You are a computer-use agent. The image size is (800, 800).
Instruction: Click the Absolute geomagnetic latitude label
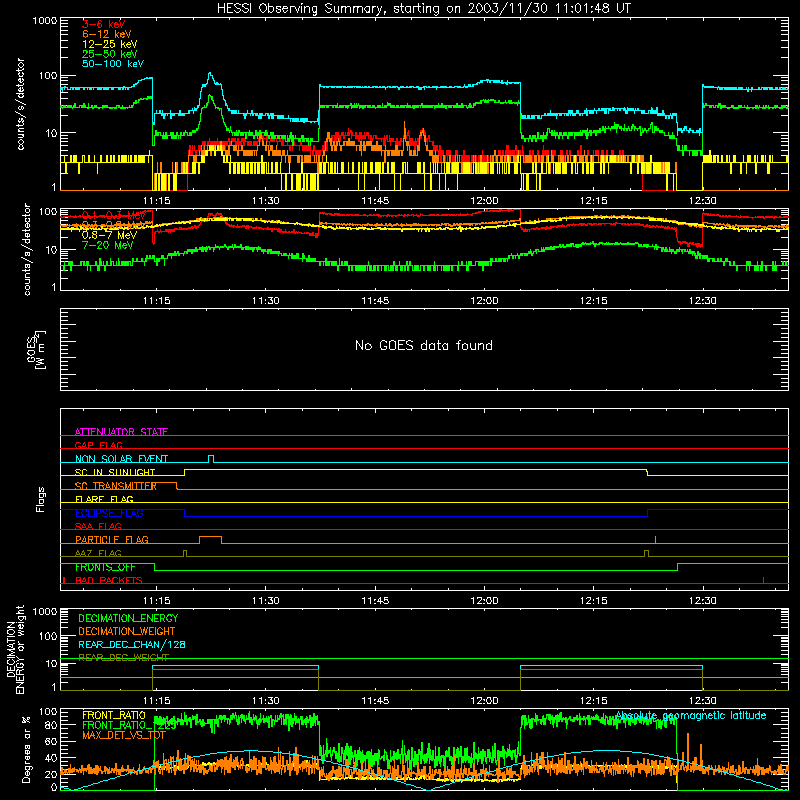coord(691,715)
